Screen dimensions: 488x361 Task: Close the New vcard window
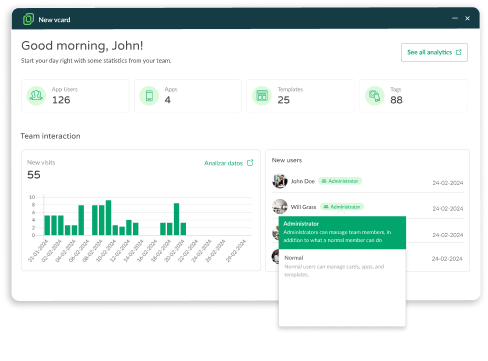pos(467,18)
